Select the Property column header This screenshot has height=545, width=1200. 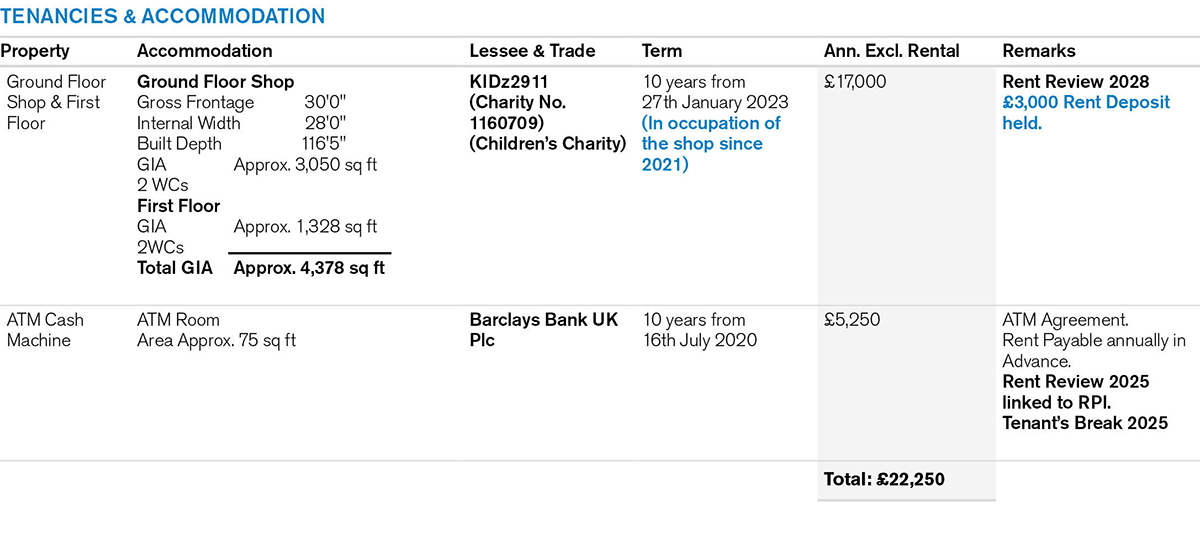tap(35, 51)
